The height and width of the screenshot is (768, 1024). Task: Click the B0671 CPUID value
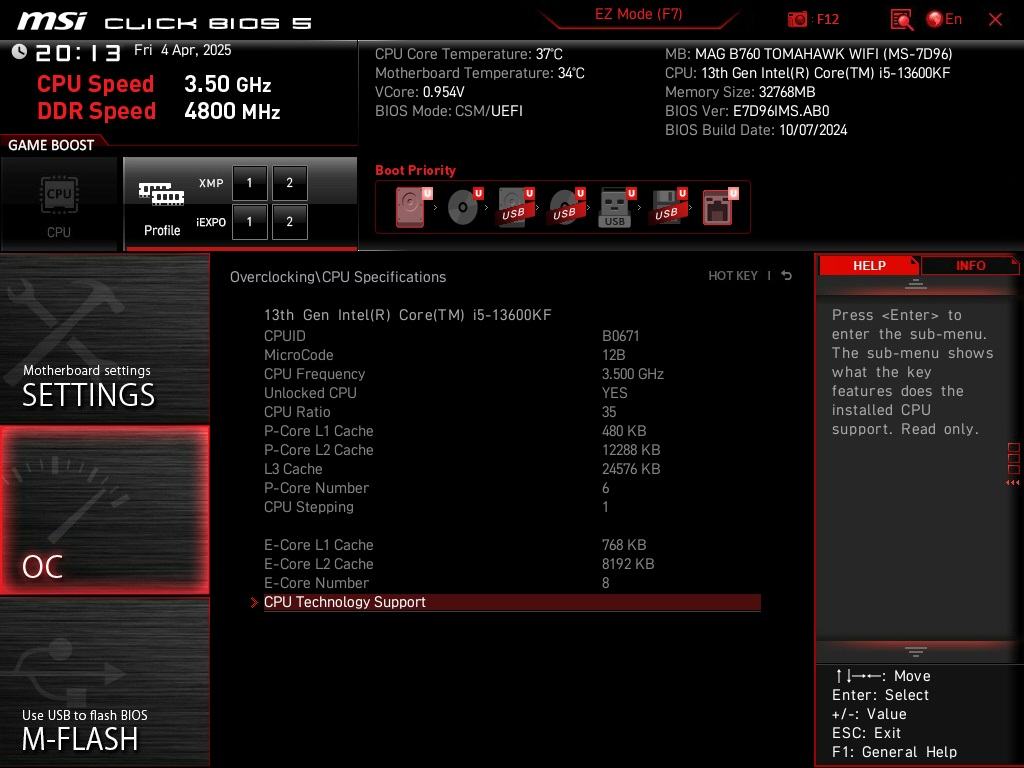[x=620, y=336]
